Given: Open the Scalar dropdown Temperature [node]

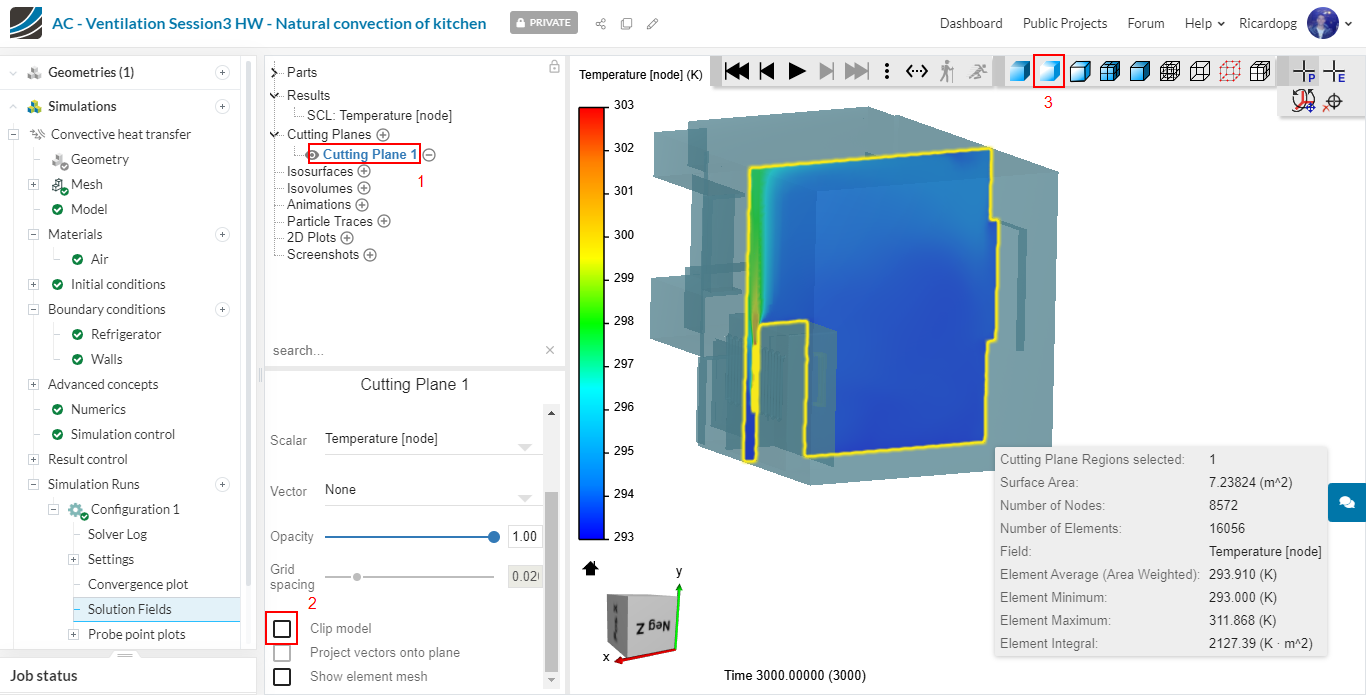Looking at the screenshot, I should (432, 439).
